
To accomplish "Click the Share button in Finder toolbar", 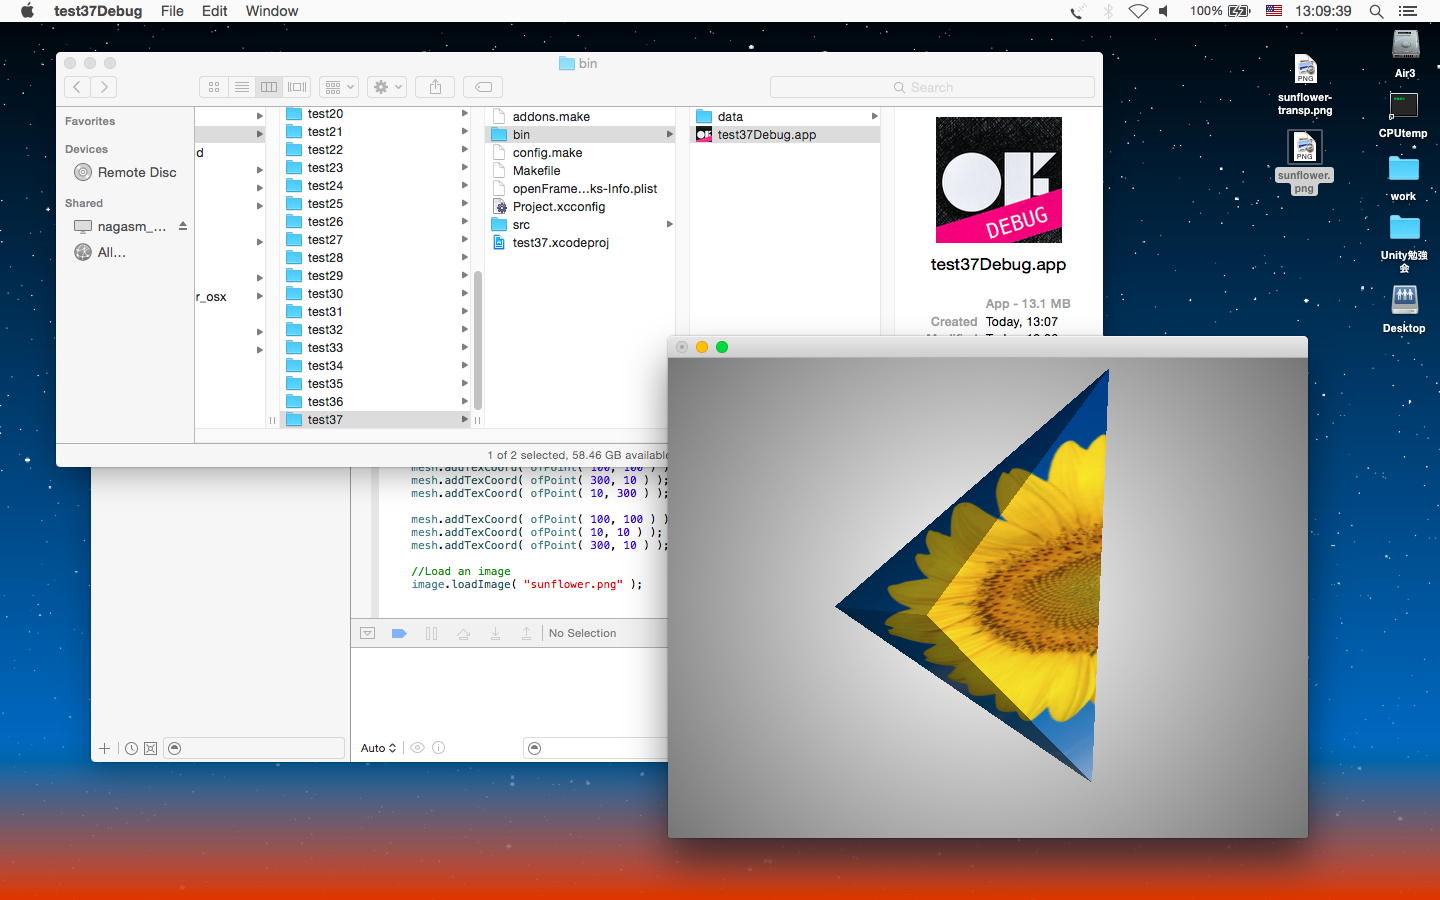I will pos(435,87).
